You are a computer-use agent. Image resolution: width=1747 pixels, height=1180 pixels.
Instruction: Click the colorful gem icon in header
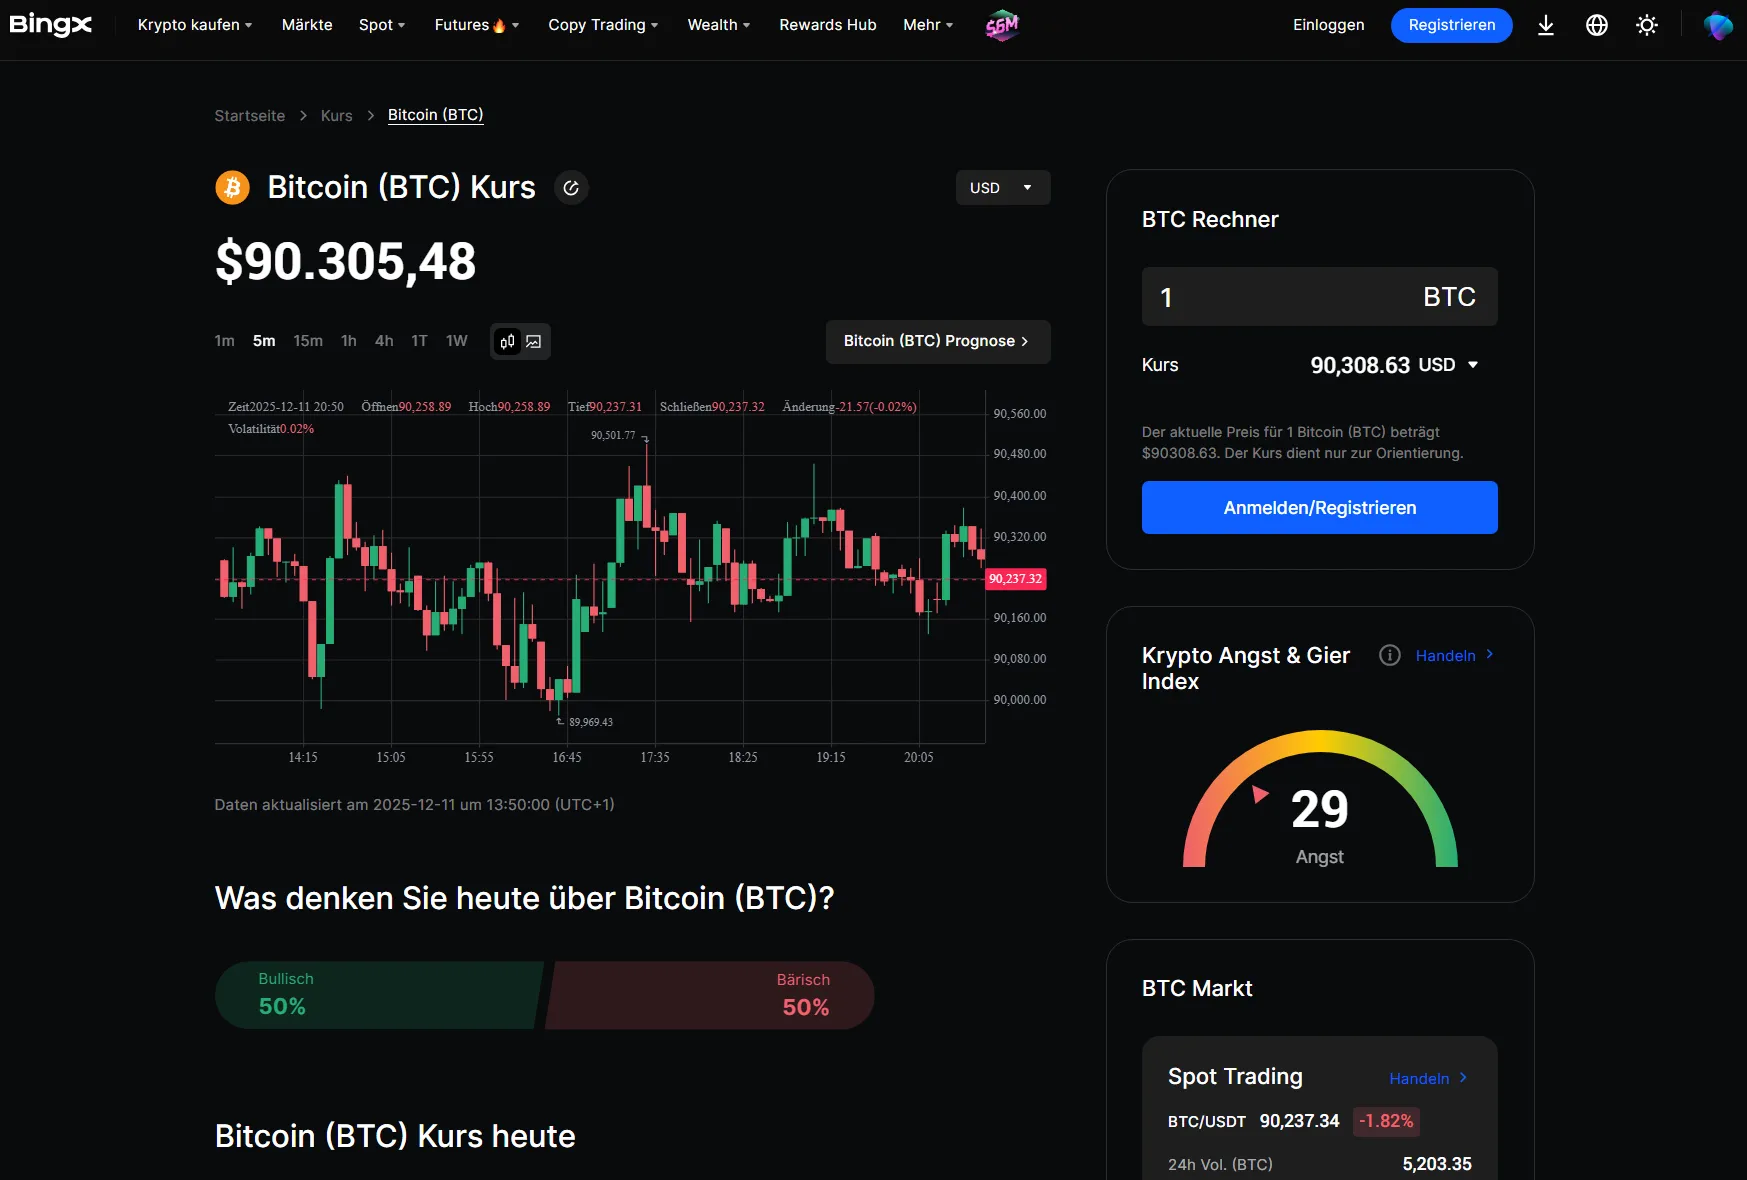coord(1718,25)
